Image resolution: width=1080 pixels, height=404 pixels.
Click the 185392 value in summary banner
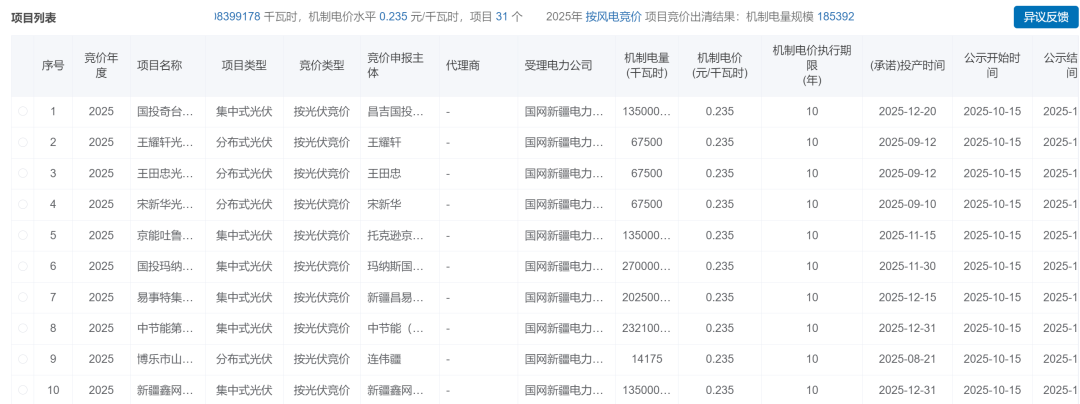[835, 17]
